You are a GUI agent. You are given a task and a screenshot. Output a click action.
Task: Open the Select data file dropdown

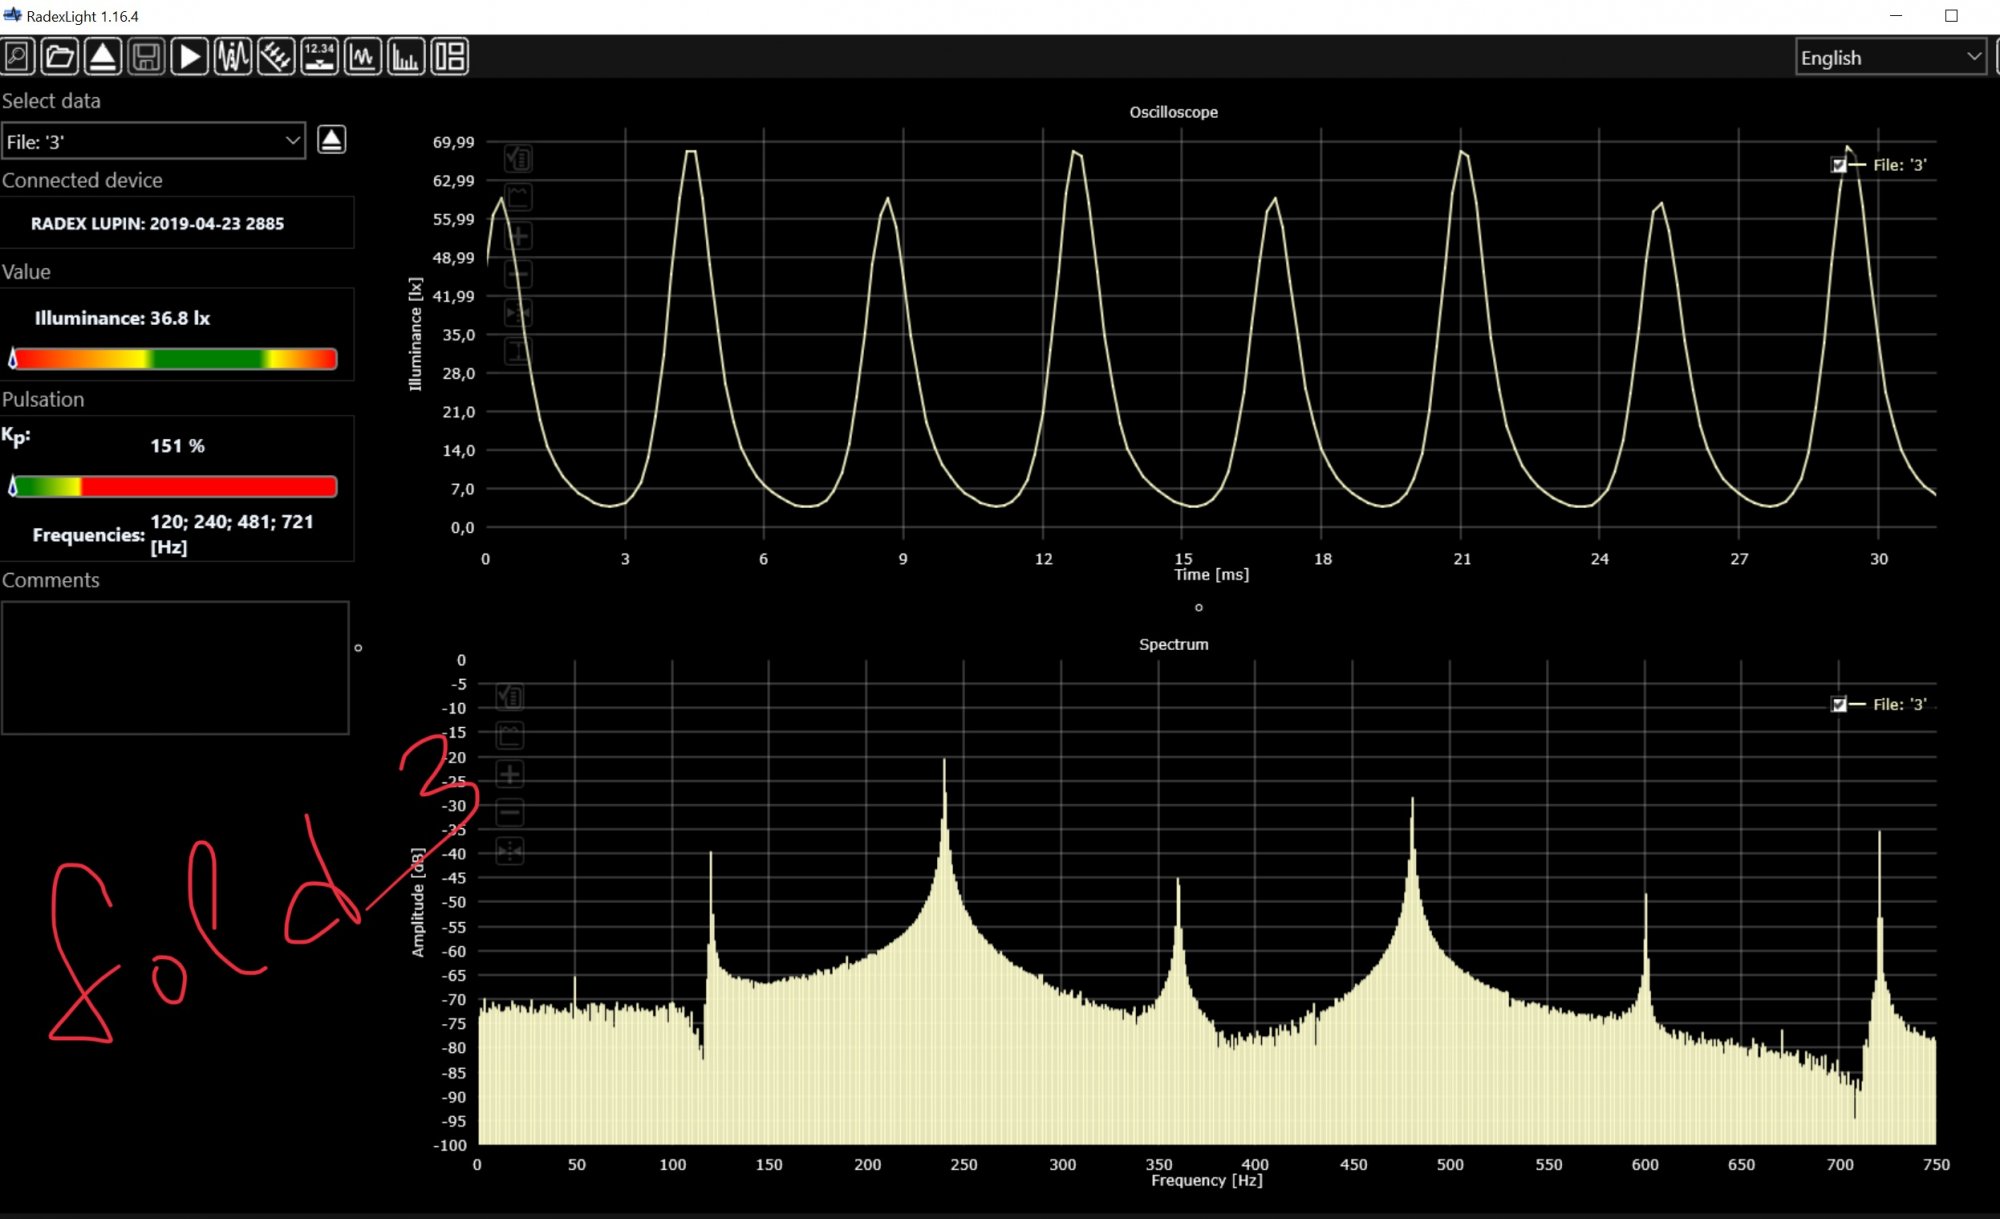[153, 141]
